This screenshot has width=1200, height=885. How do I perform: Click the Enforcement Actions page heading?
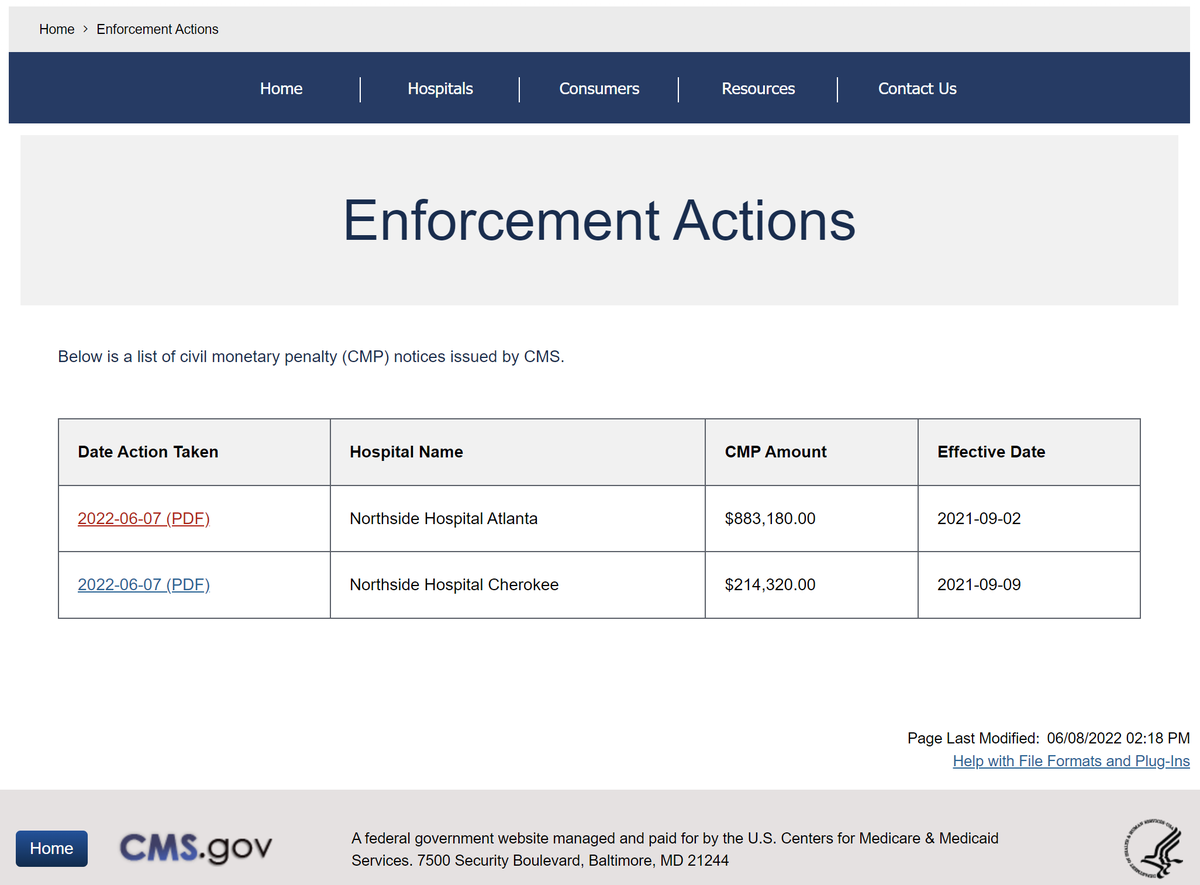click(x=599, y=220)
